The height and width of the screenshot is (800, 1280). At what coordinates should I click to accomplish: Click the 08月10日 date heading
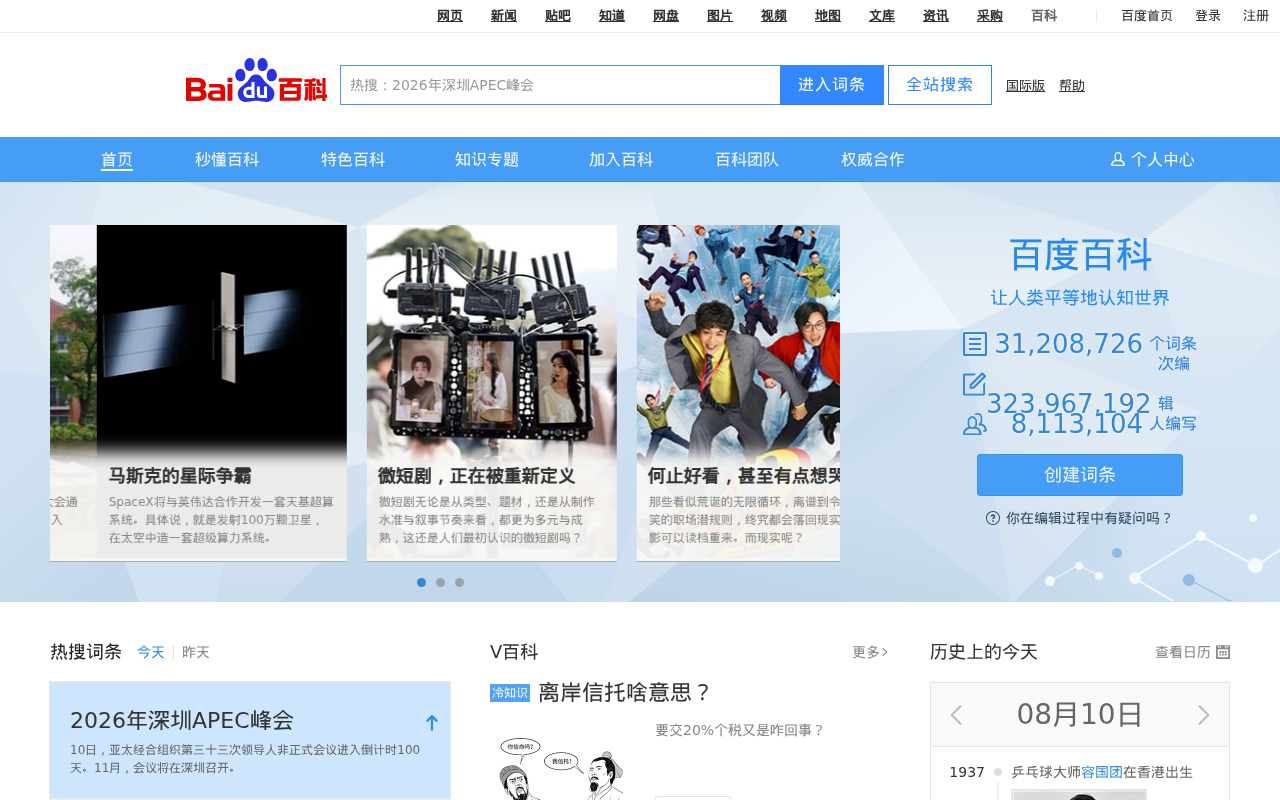pos(1080,714)
